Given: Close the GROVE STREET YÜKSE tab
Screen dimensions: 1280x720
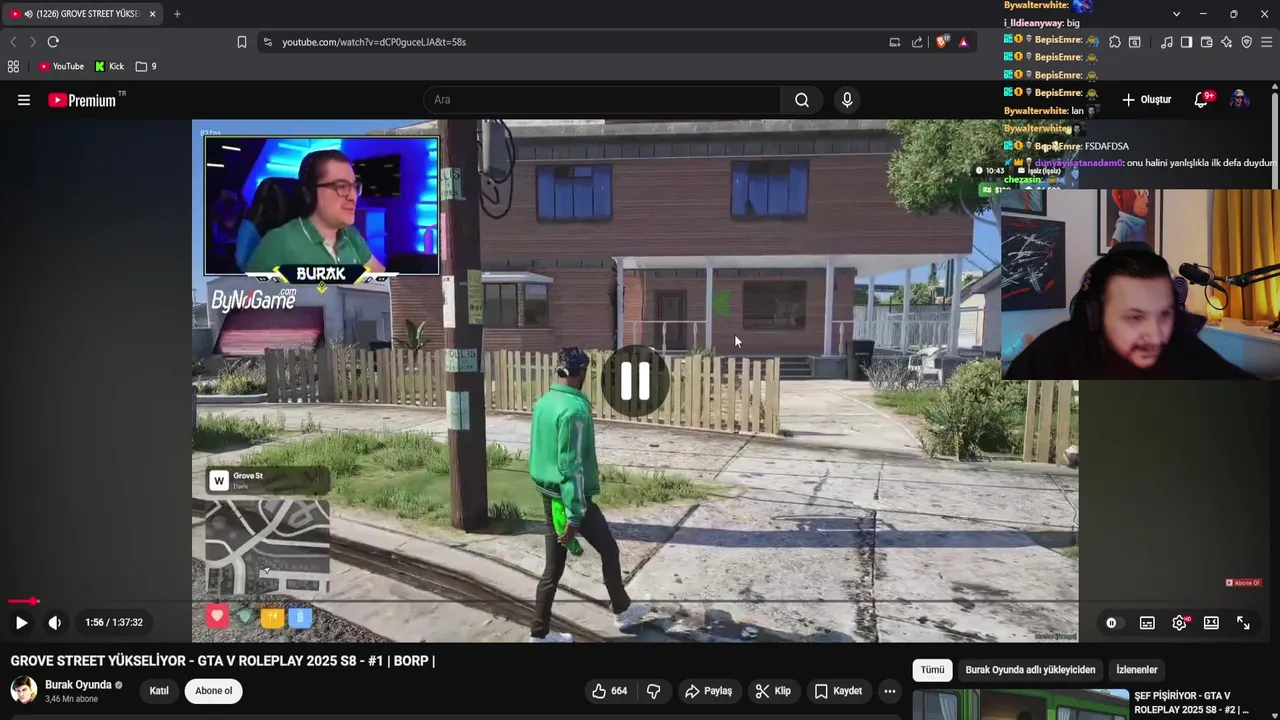Looking at the screenshot, I should click(152, 14).
